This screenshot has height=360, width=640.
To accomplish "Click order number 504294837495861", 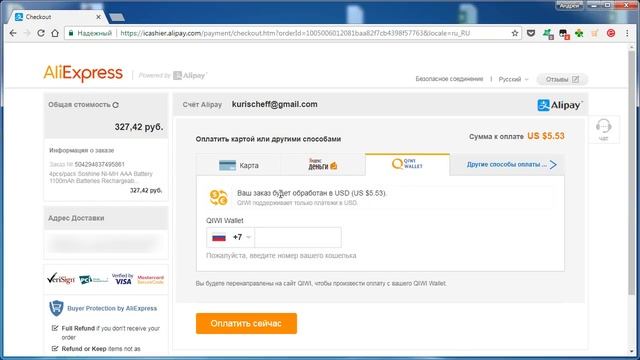I will click(x=100, y=164).
